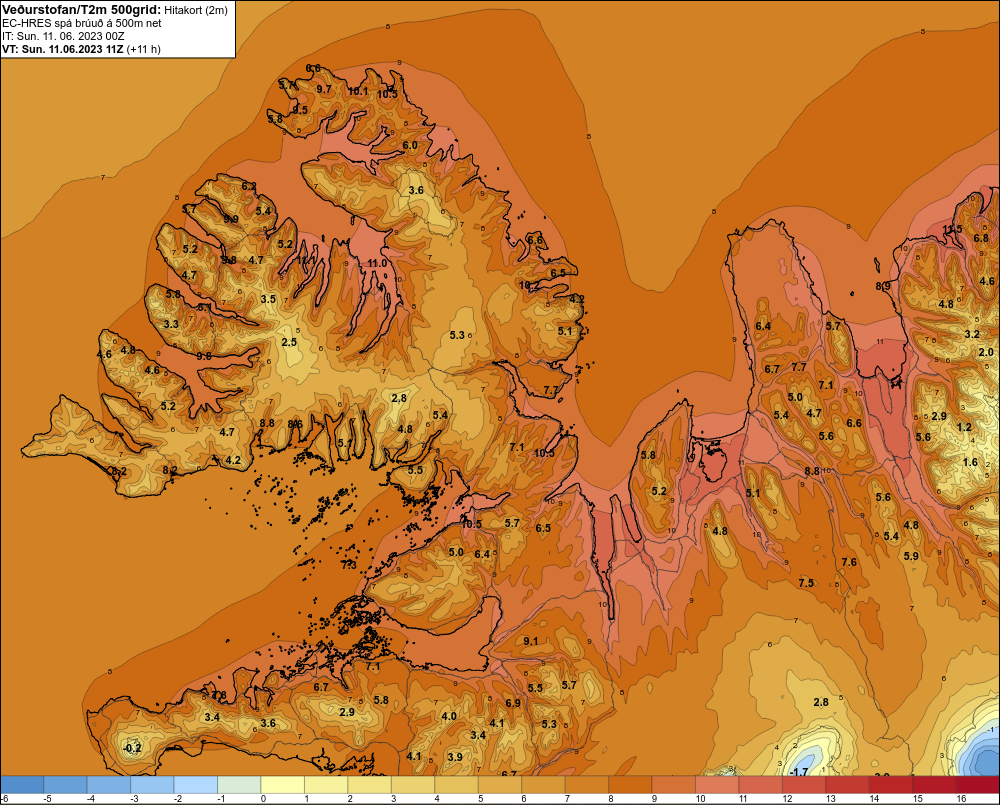The height and width of the screenshot is (805, 1000).
Task: Click legend swatch between 7 and 8
Action: pyautogui.click(x=587, y=785)
